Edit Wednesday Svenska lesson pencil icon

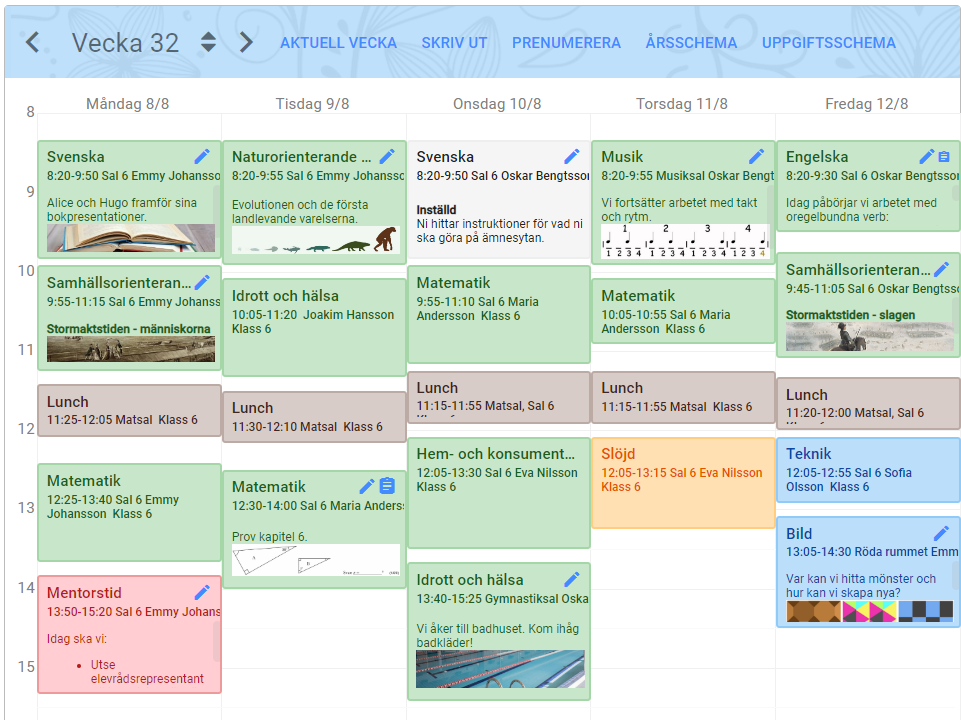coord(571,157)
